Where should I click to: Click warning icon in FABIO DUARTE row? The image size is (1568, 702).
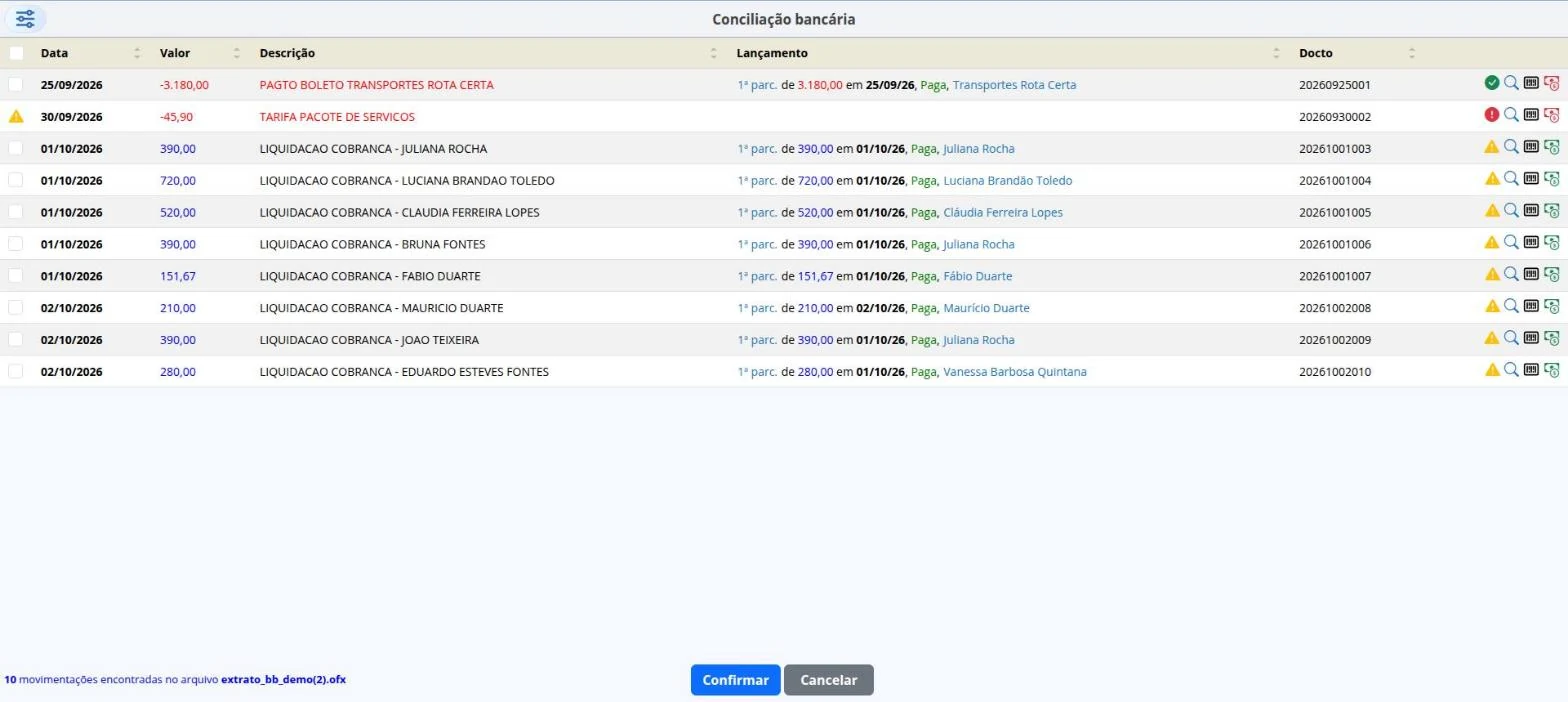(x=1492, y=275)
